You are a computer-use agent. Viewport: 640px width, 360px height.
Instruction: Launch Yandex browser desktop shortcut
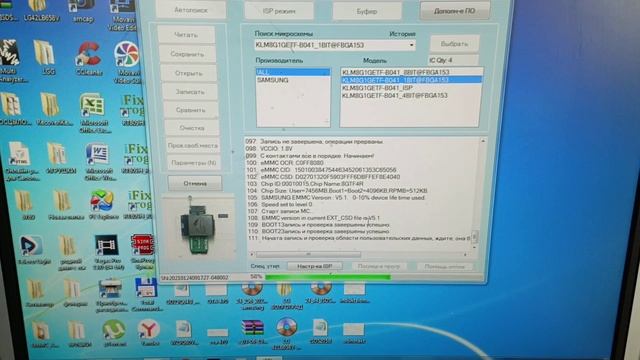(x=149, y=333)
